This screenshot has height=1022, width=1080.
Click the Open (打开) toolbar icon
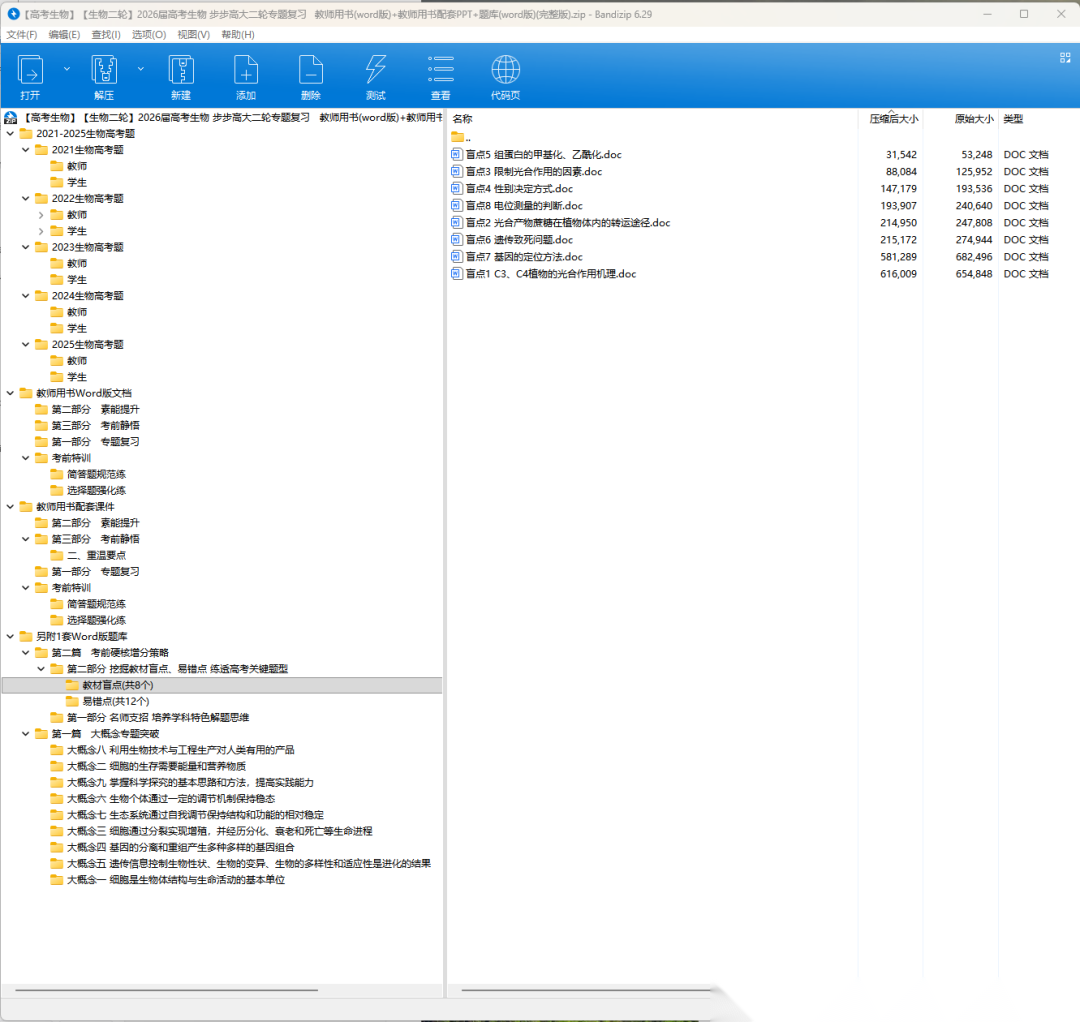(x=31, y=70)
